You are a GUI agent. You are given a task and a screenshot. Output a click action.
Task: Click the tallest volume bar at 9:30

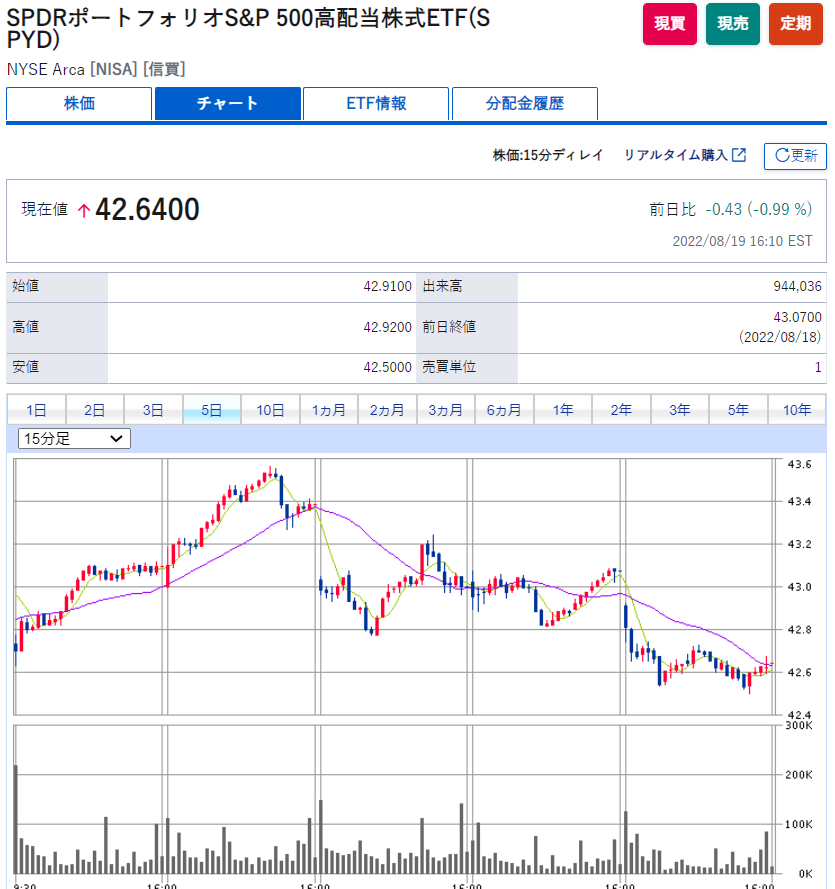pos(16,819)
